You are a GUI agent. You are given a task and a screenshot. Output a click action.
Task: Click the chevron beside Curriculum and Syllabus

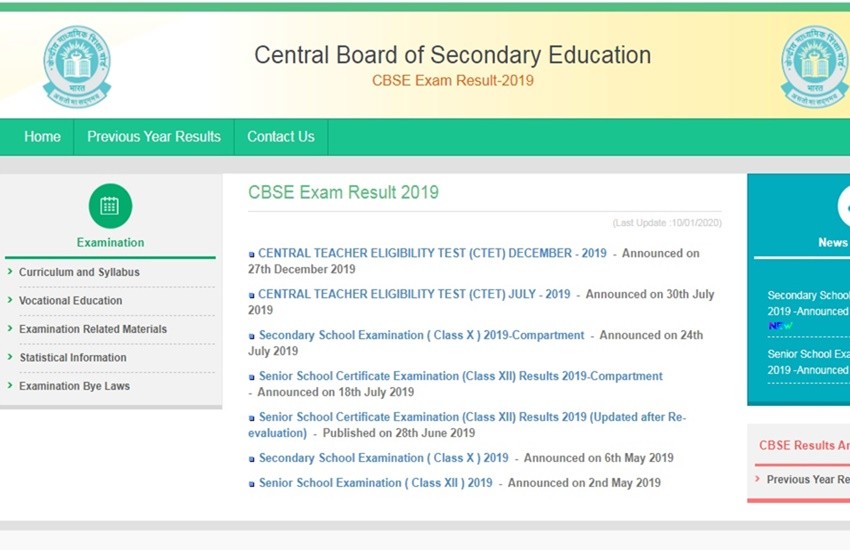(x=10, y=272)
